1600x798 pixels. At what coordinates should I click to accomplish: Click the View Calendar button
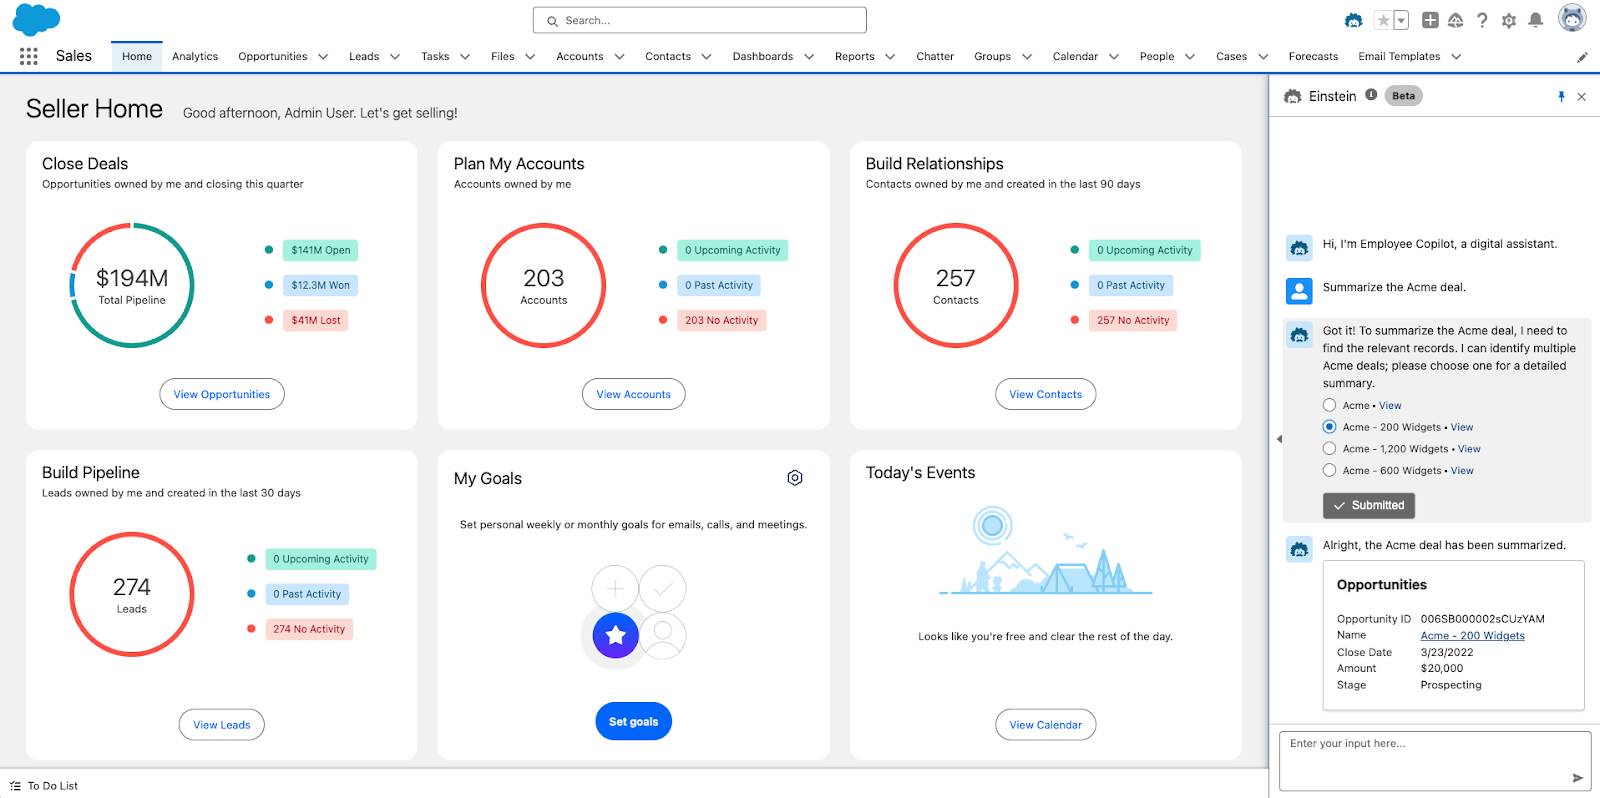pos(1046,725)
